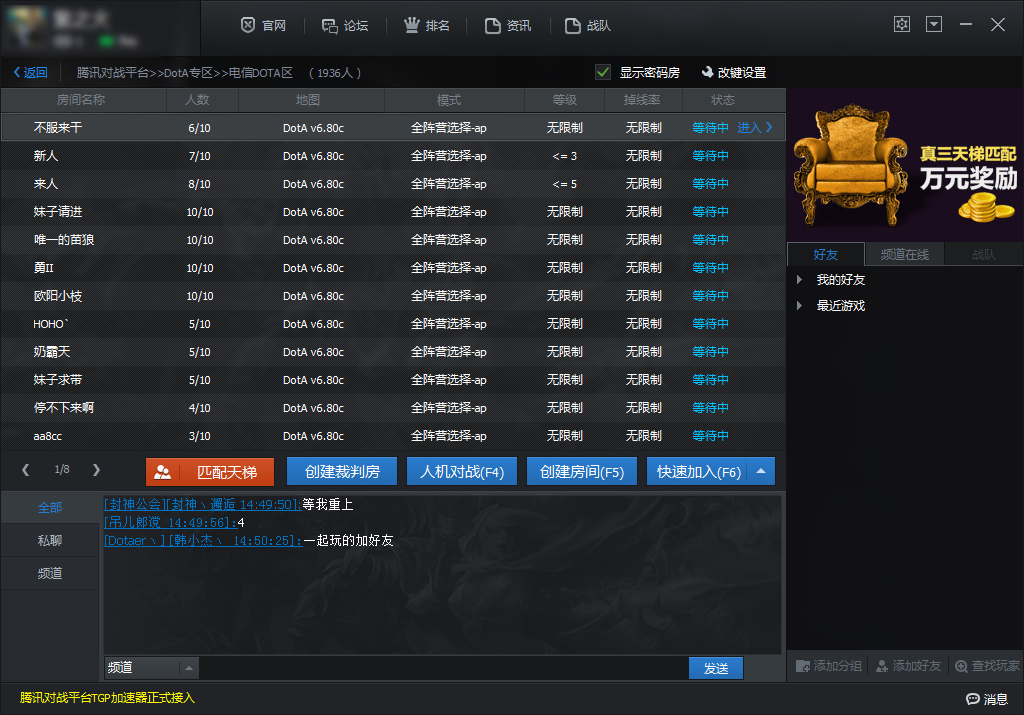Open the 资讯 news icon

(491, 25)
